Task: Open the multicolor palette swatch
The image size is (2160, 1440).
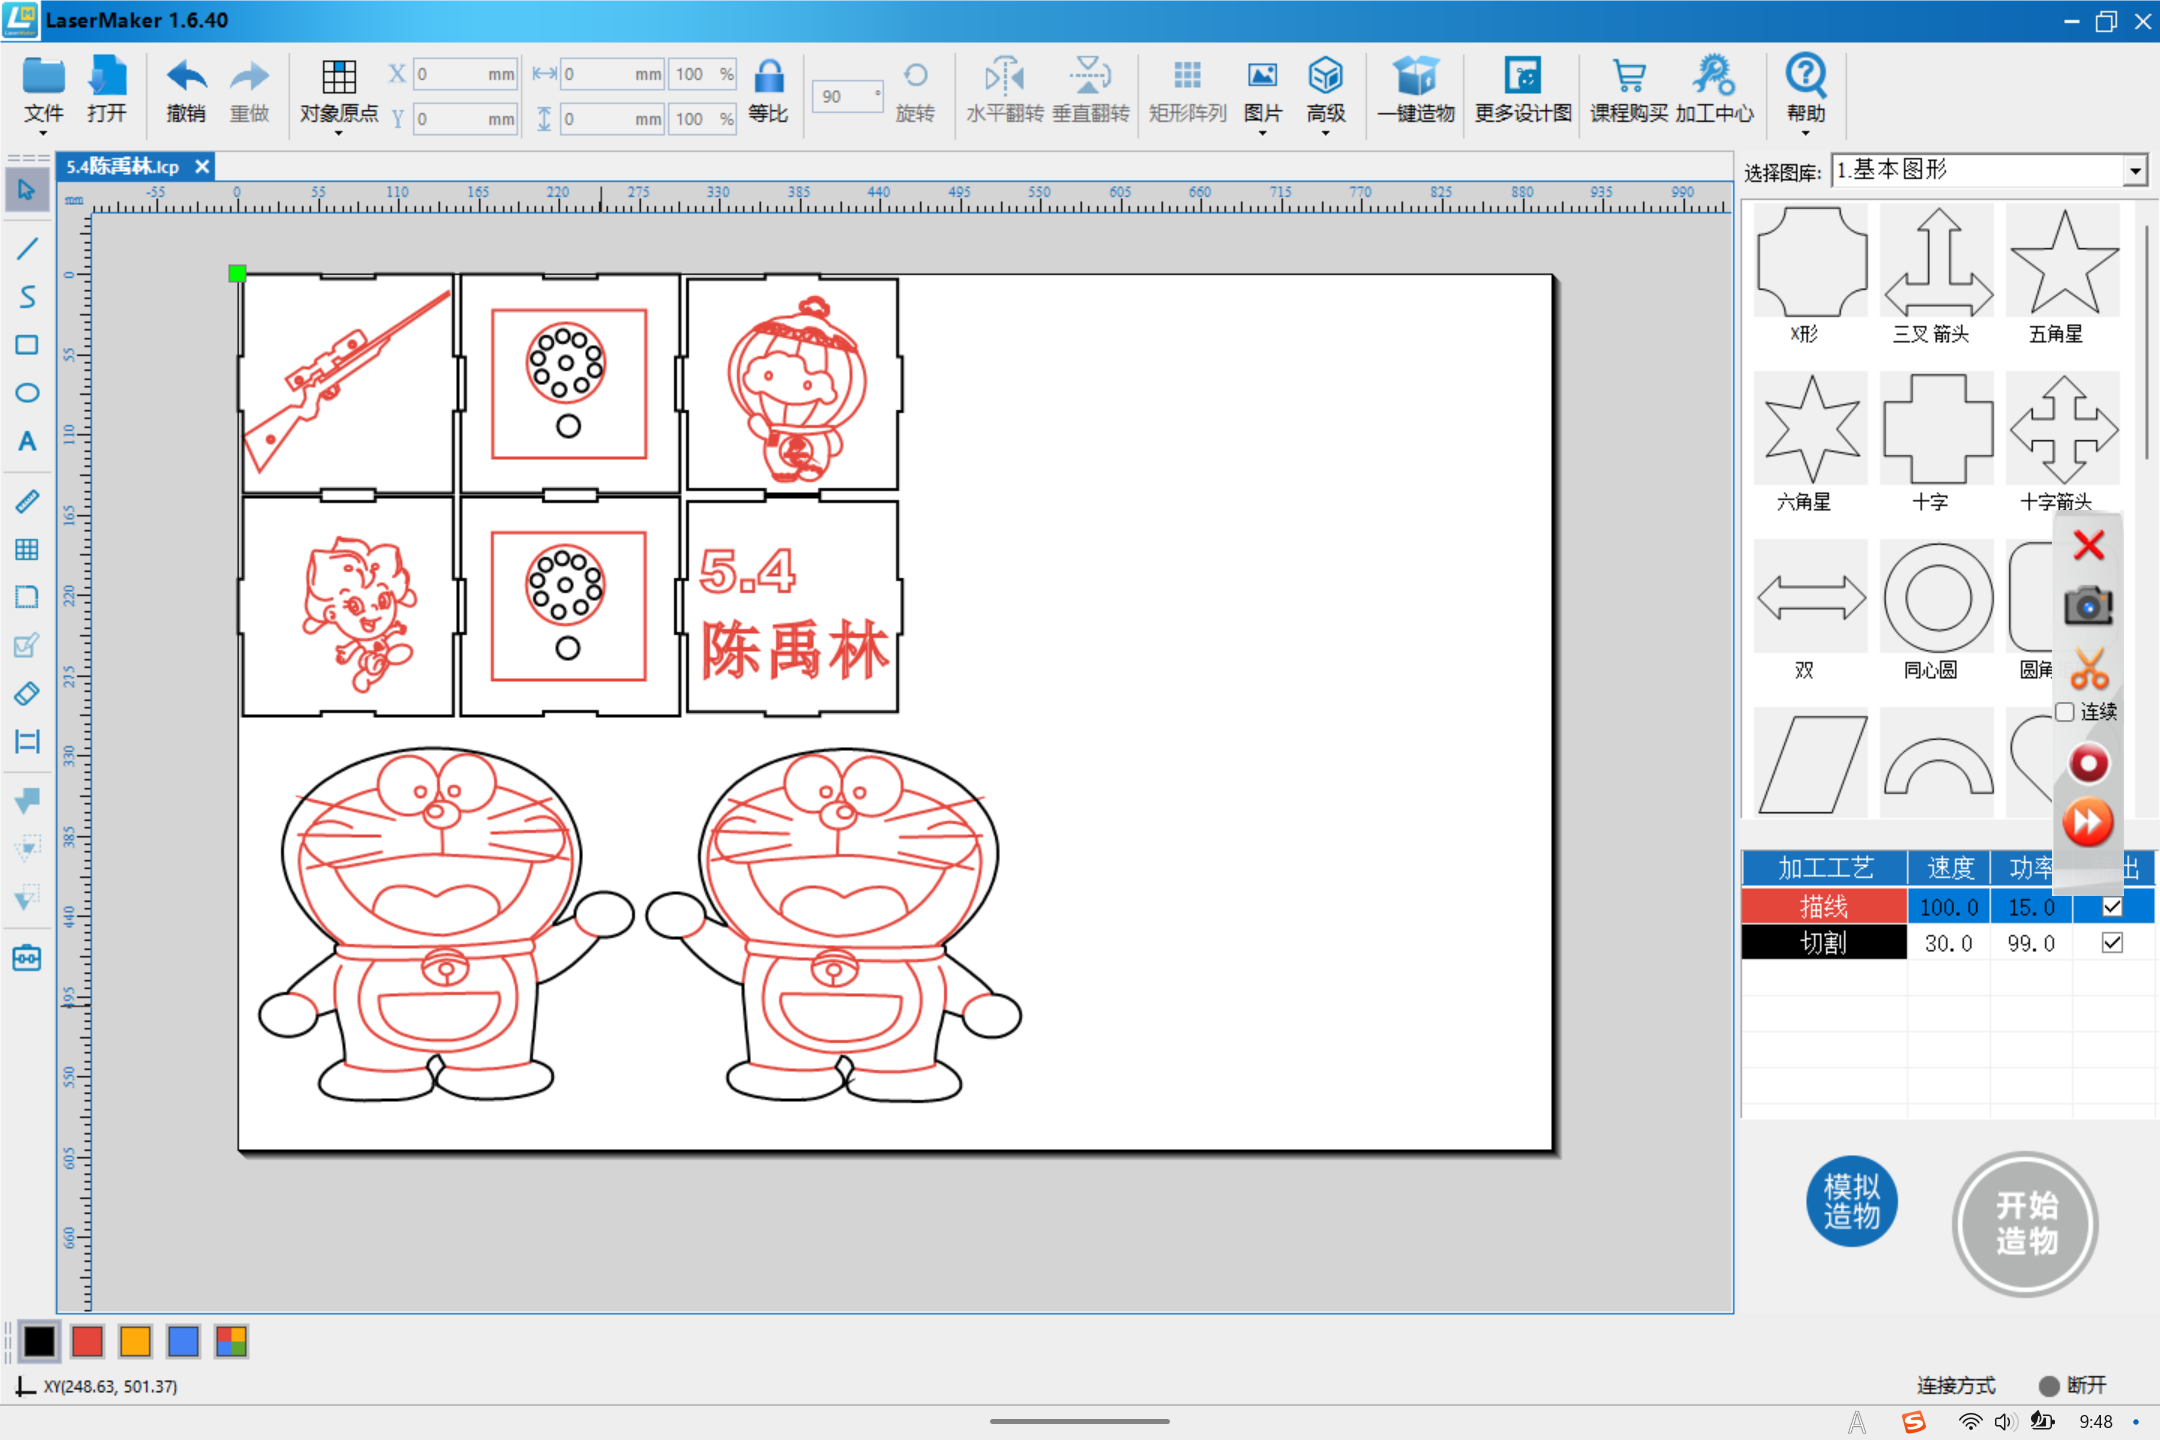Action: 231,1341
